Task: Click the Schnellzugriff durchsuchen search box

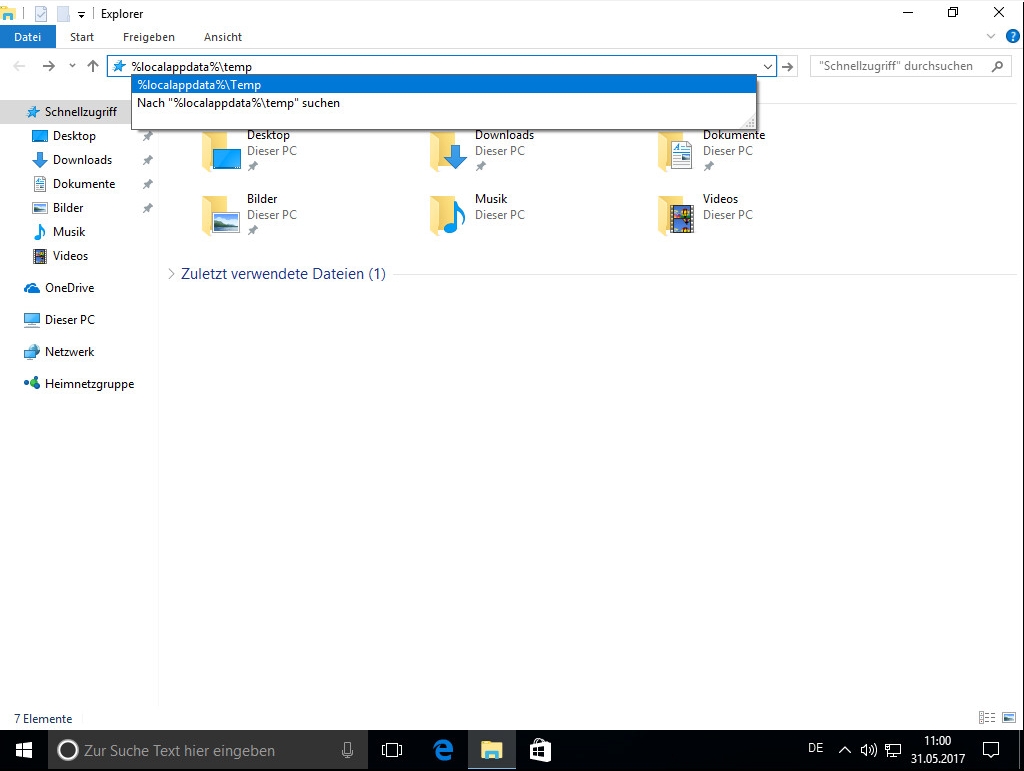Action: 898,66
